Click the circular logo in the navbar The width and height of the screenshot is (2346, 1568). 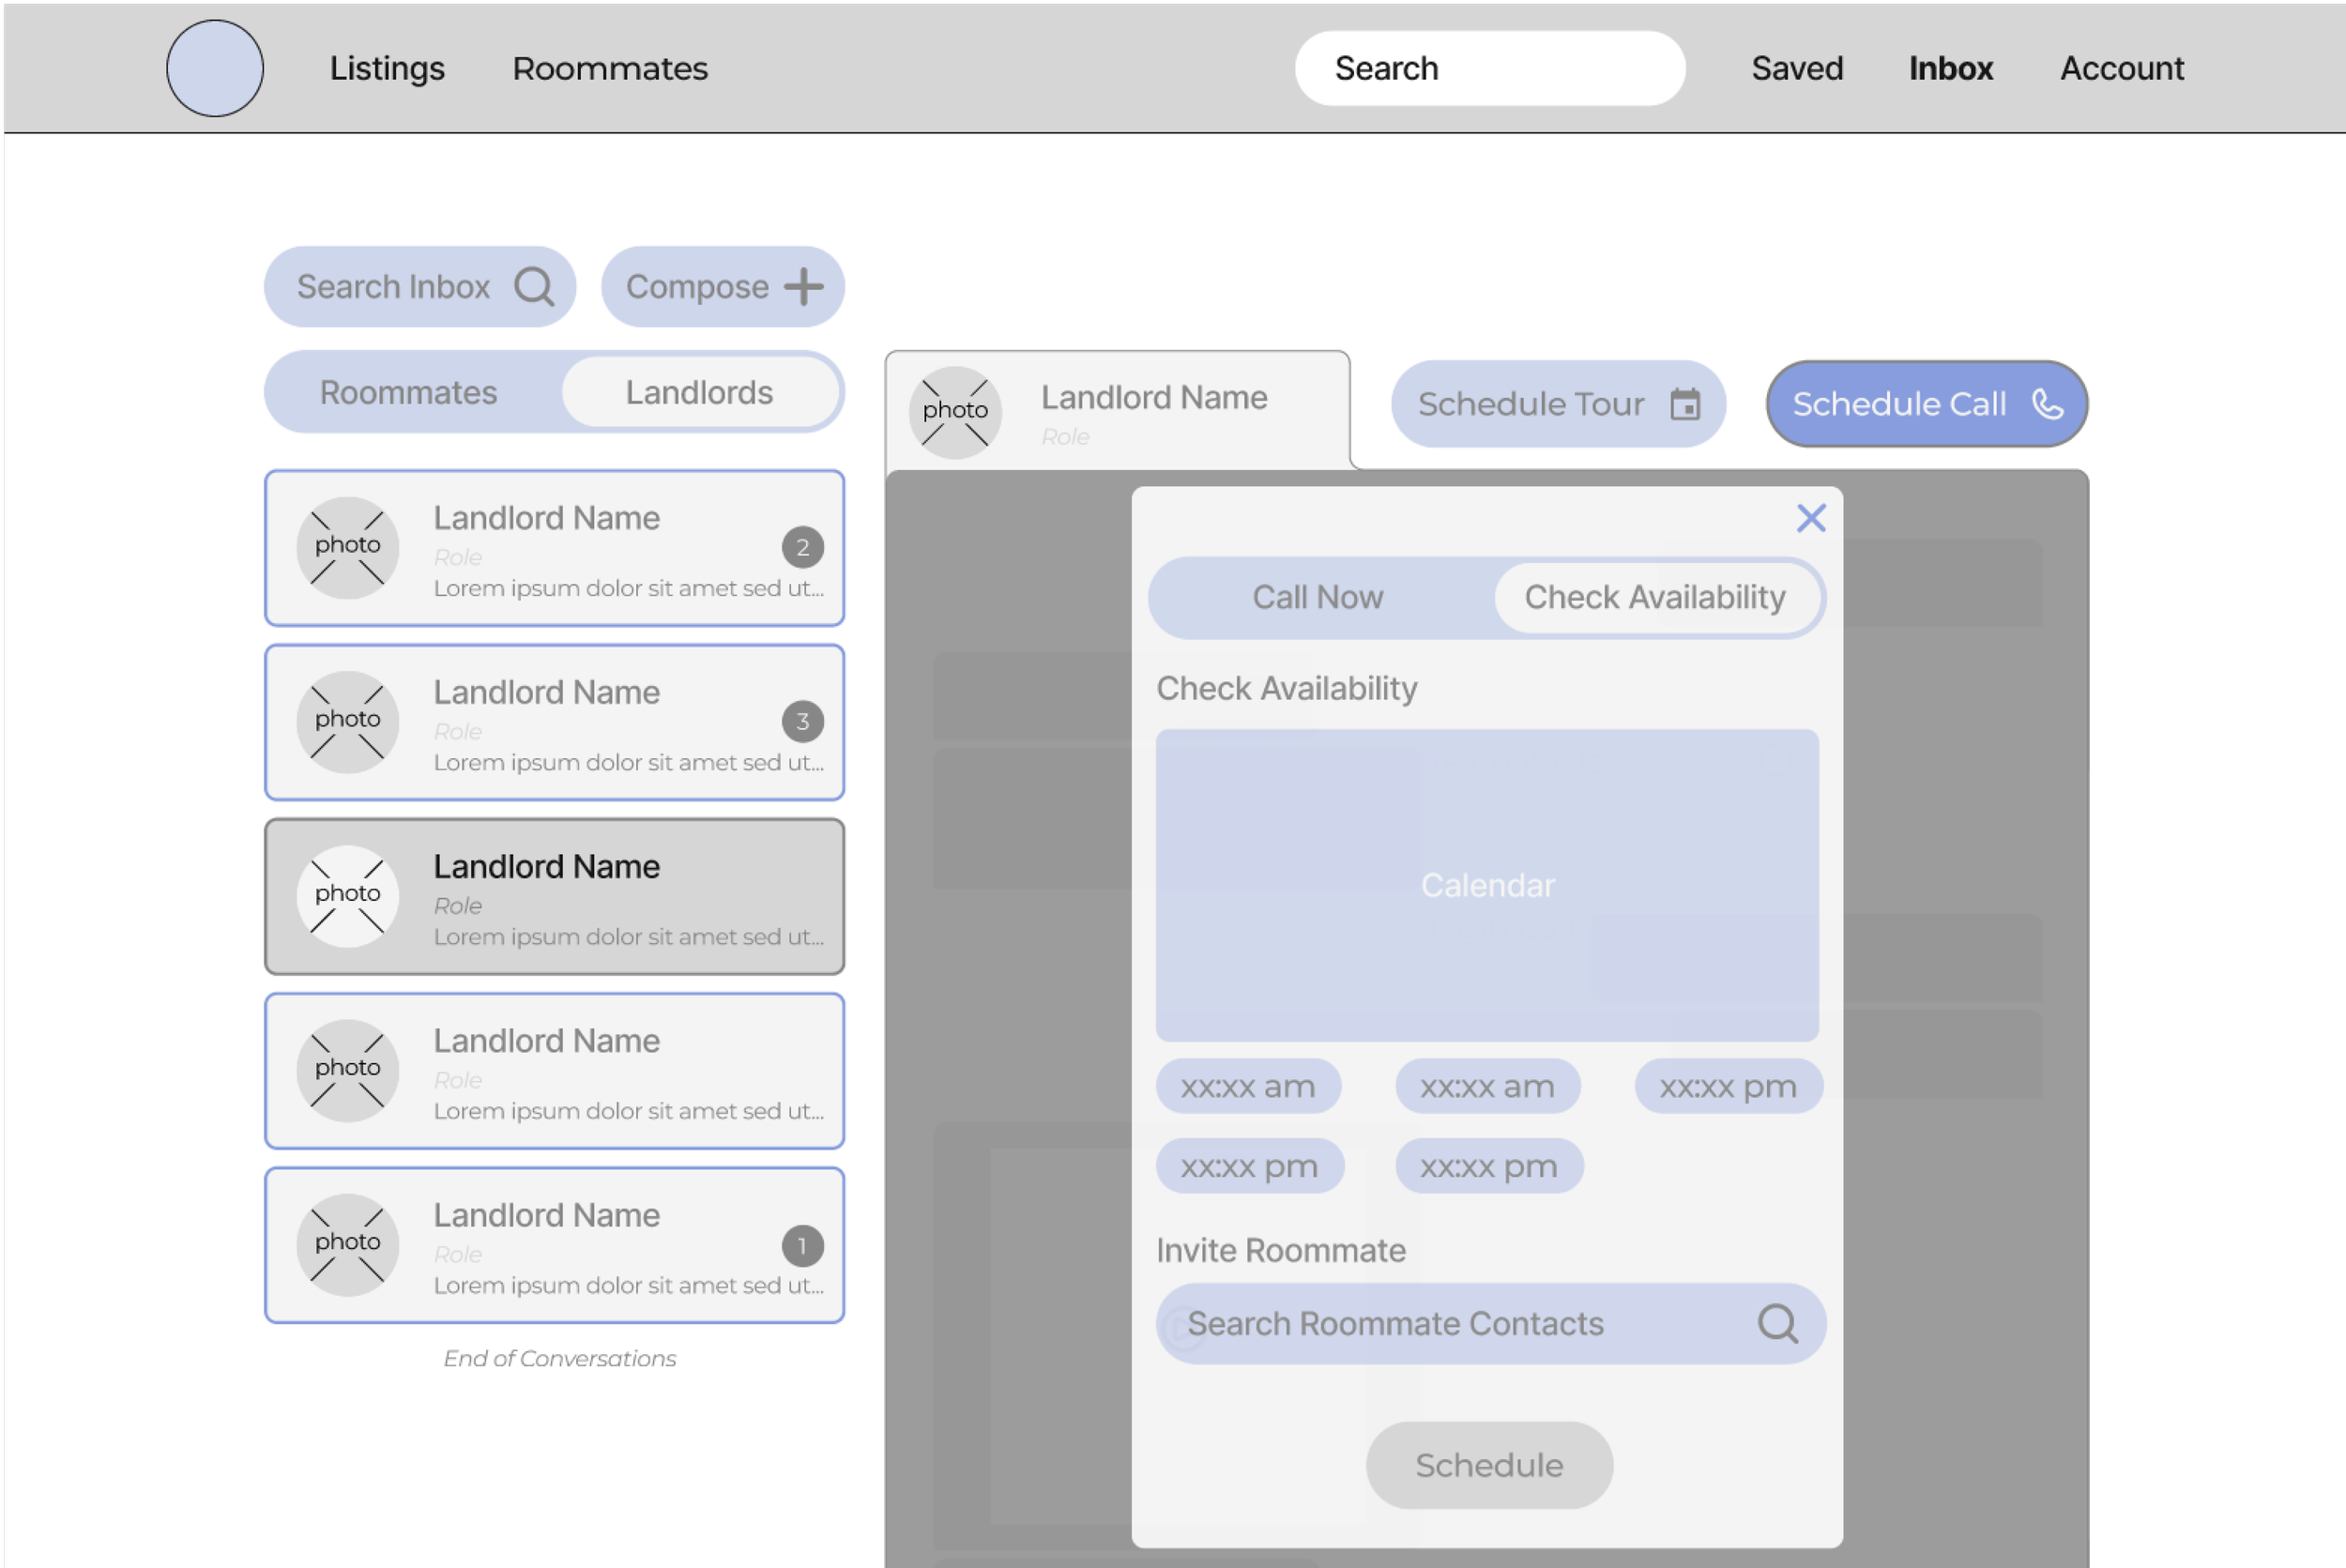click(215, 68)
